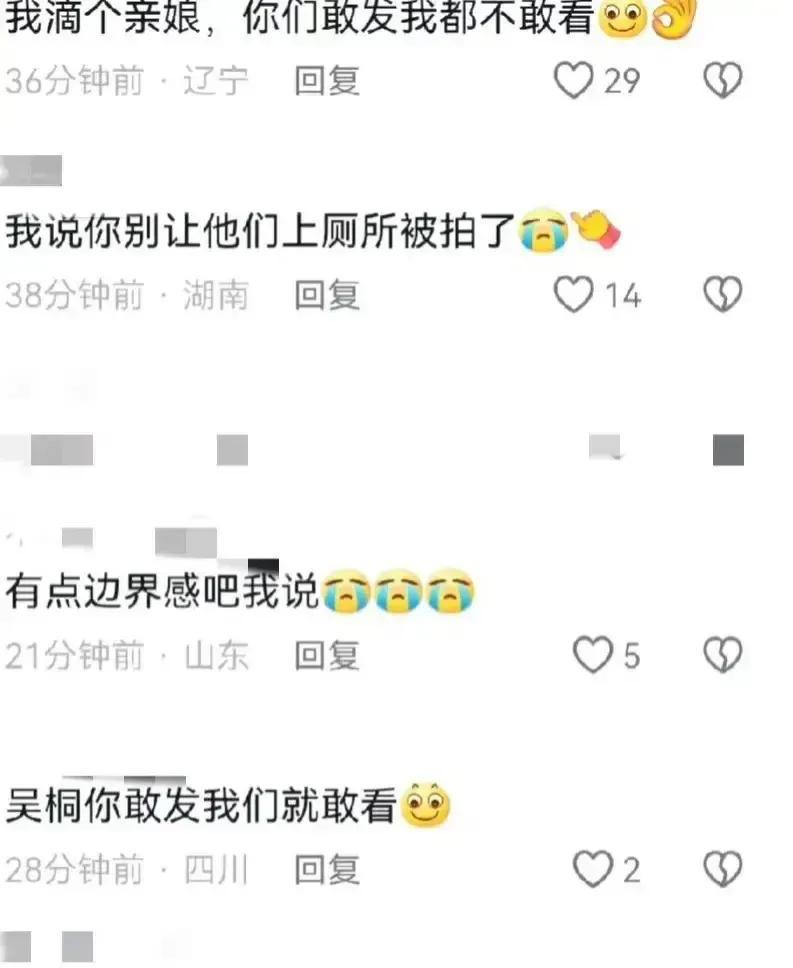This screenshot has width=793, height=968.
Task: Select comment text 有点边界感吧我说
Action: point(162,591)
